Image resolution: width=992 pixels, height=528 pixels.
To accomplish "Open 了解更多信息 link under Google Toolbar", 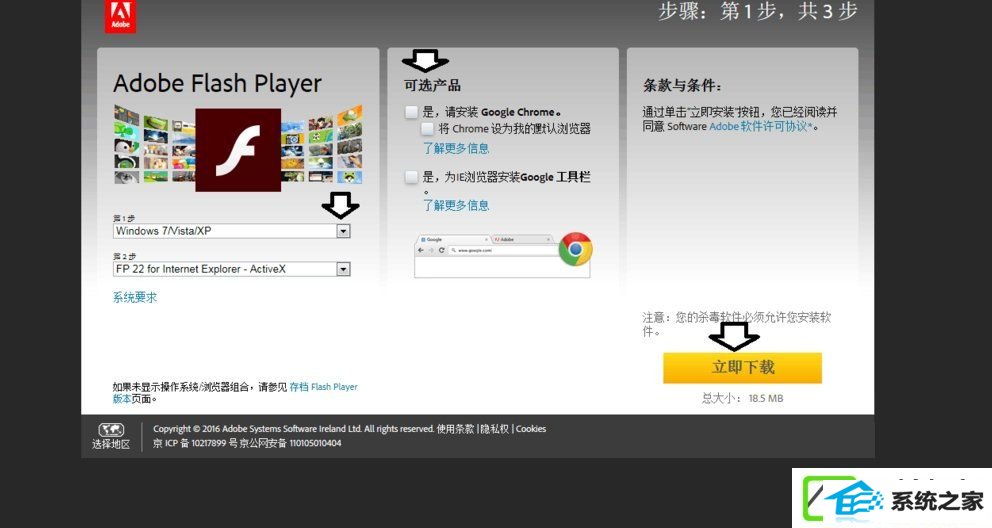I will [x=456, y=206].
